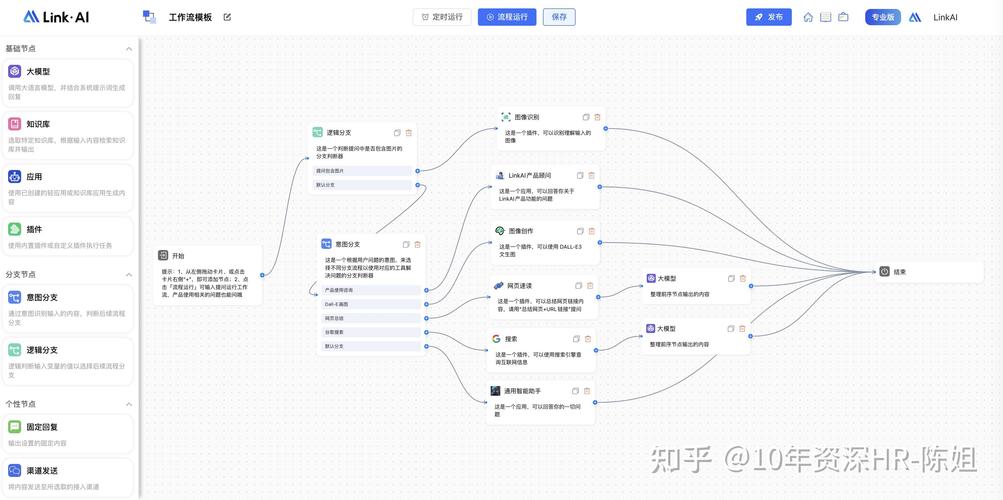Select the 默认分支 row in 逻辑分支 node
Viewport: 1003px width, 500px height.
point(363,185)
